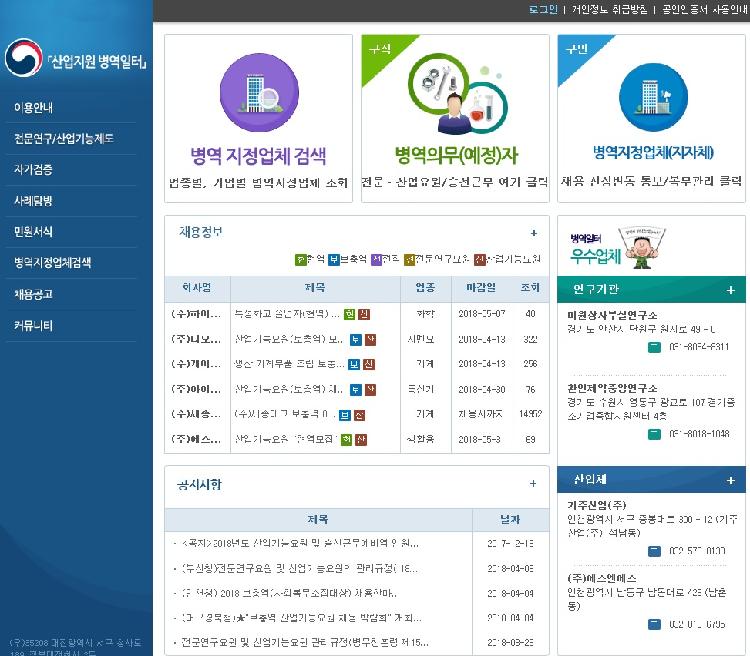Expand 연구기관 list with plus button

[x=731, y=290]
